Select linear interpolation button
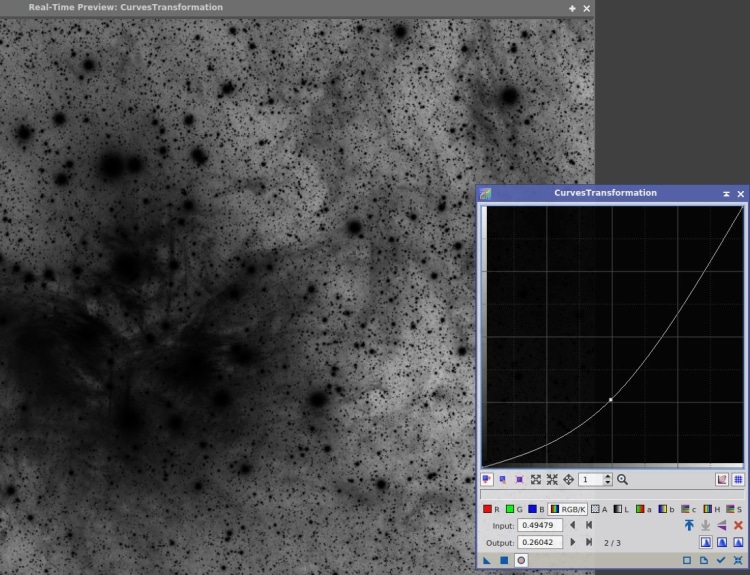The image size is (750, 575). point(738,542)
